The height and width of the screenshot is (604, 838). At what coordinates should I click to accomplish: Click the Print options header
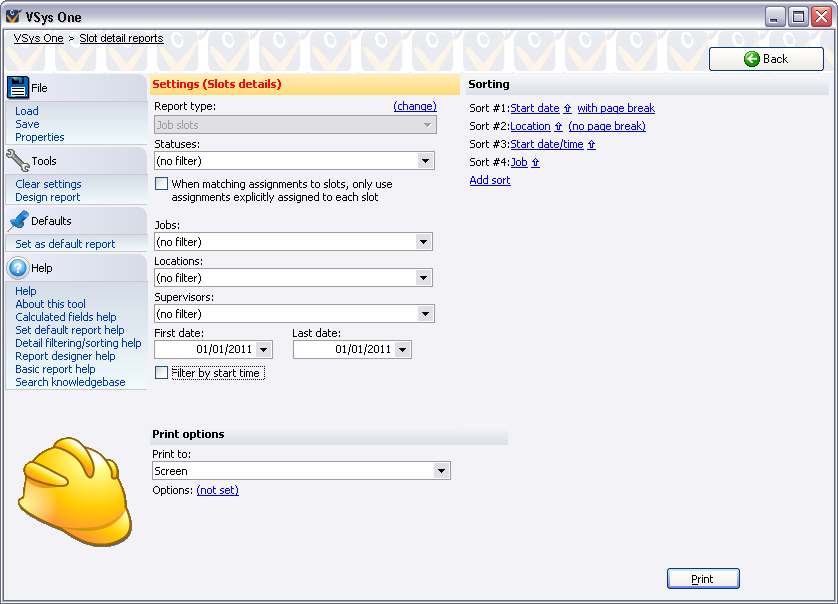(329, 434)
